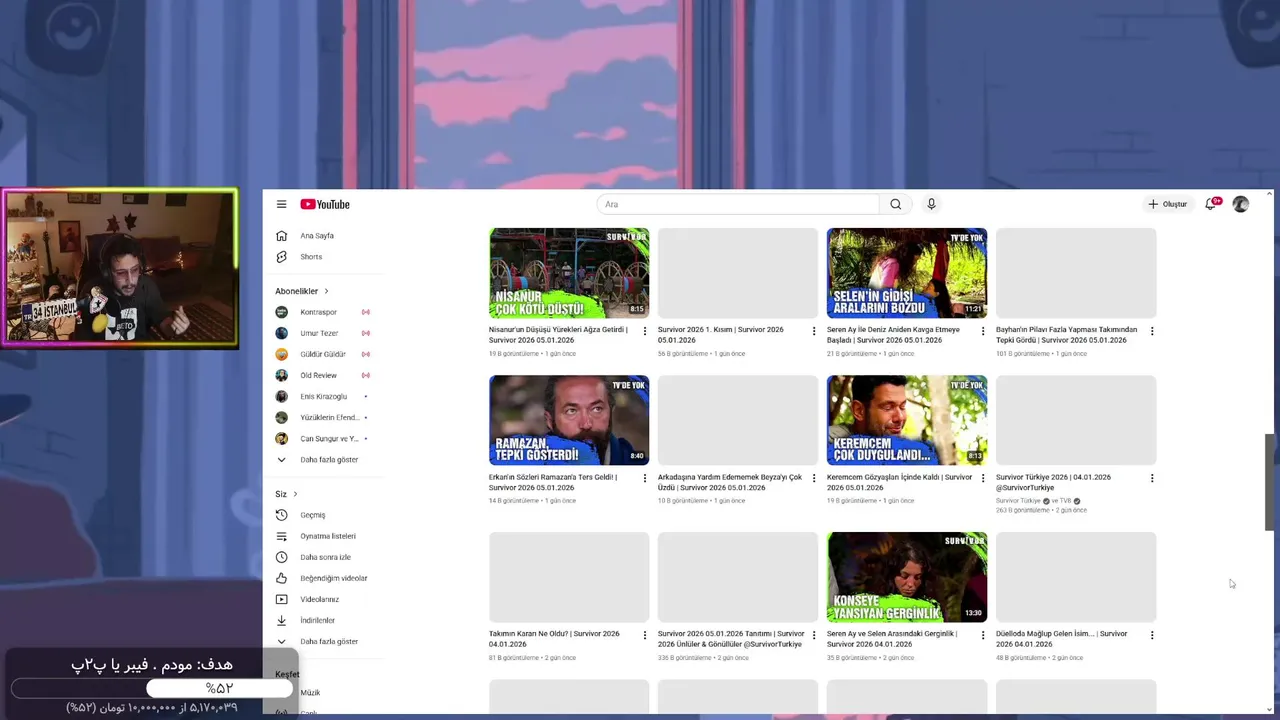Open Beğendiğim videolar thumbs-up icon
Viewport: 1280px width, 720px height.
pos(281,578)
